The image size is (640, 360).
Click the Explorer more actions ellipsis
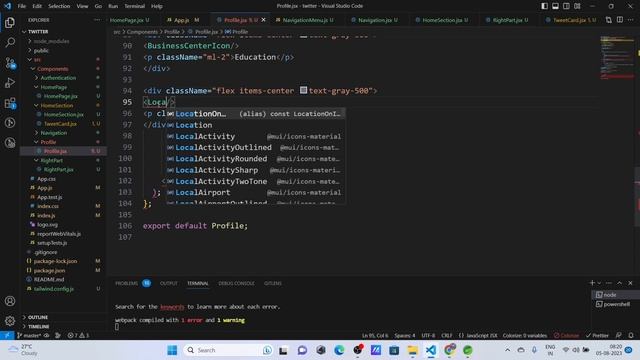coord(97,20)
